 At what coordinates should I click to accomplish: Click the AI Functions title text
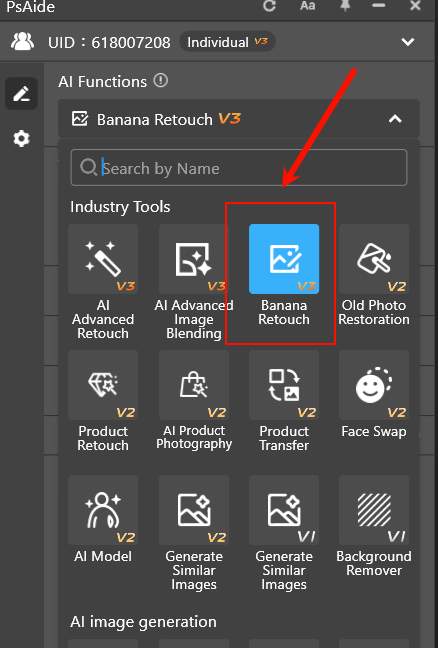click(102, 81)
